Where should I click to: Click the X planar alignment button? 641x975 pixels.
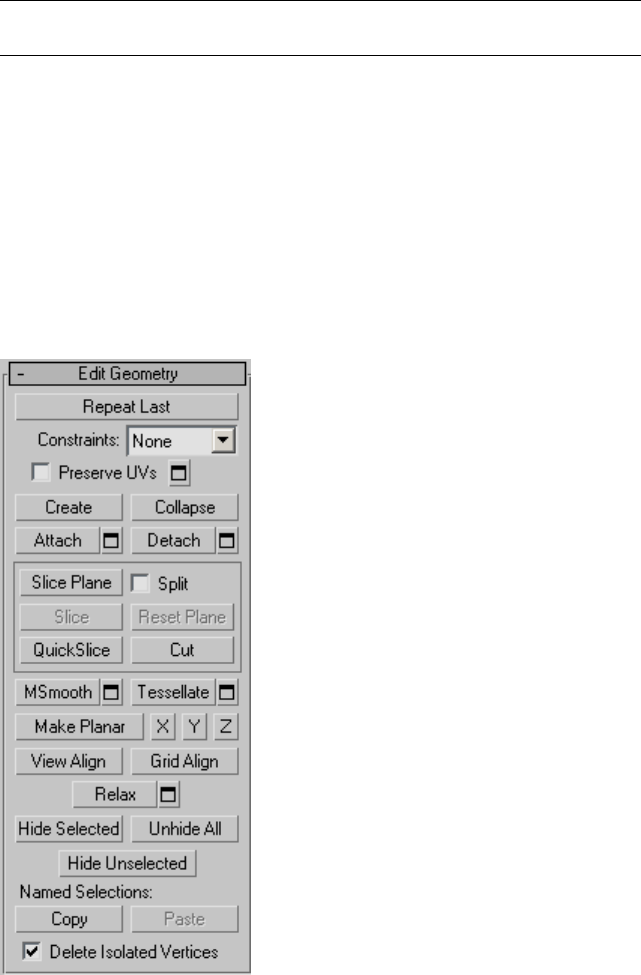163,726
